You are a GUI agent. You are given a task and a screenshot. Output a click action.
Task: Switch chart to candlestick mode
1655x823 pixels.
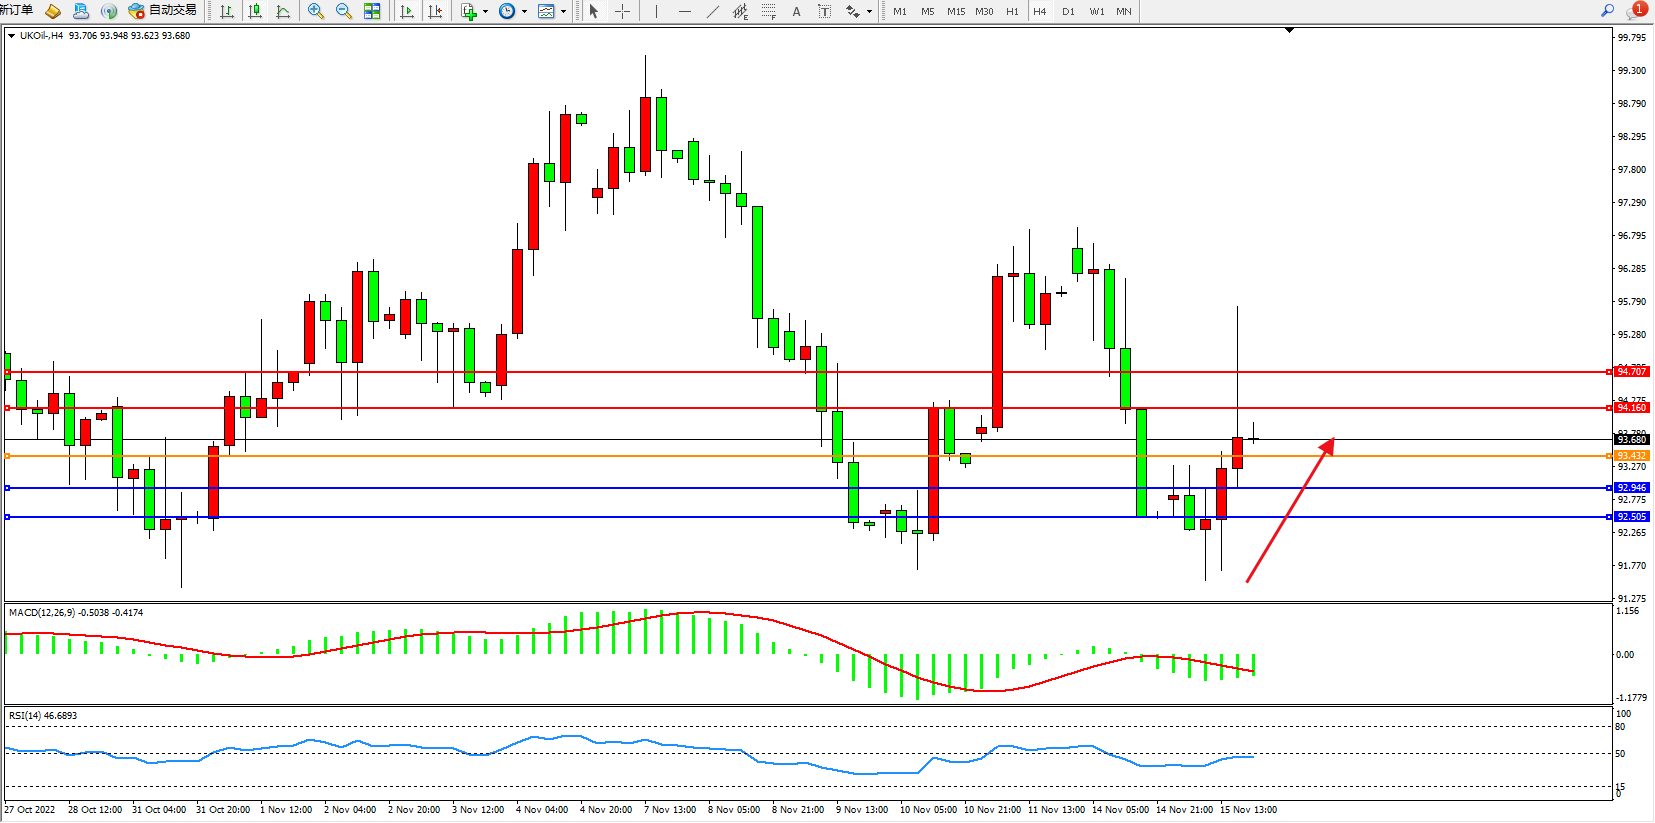tap(255, 11)
